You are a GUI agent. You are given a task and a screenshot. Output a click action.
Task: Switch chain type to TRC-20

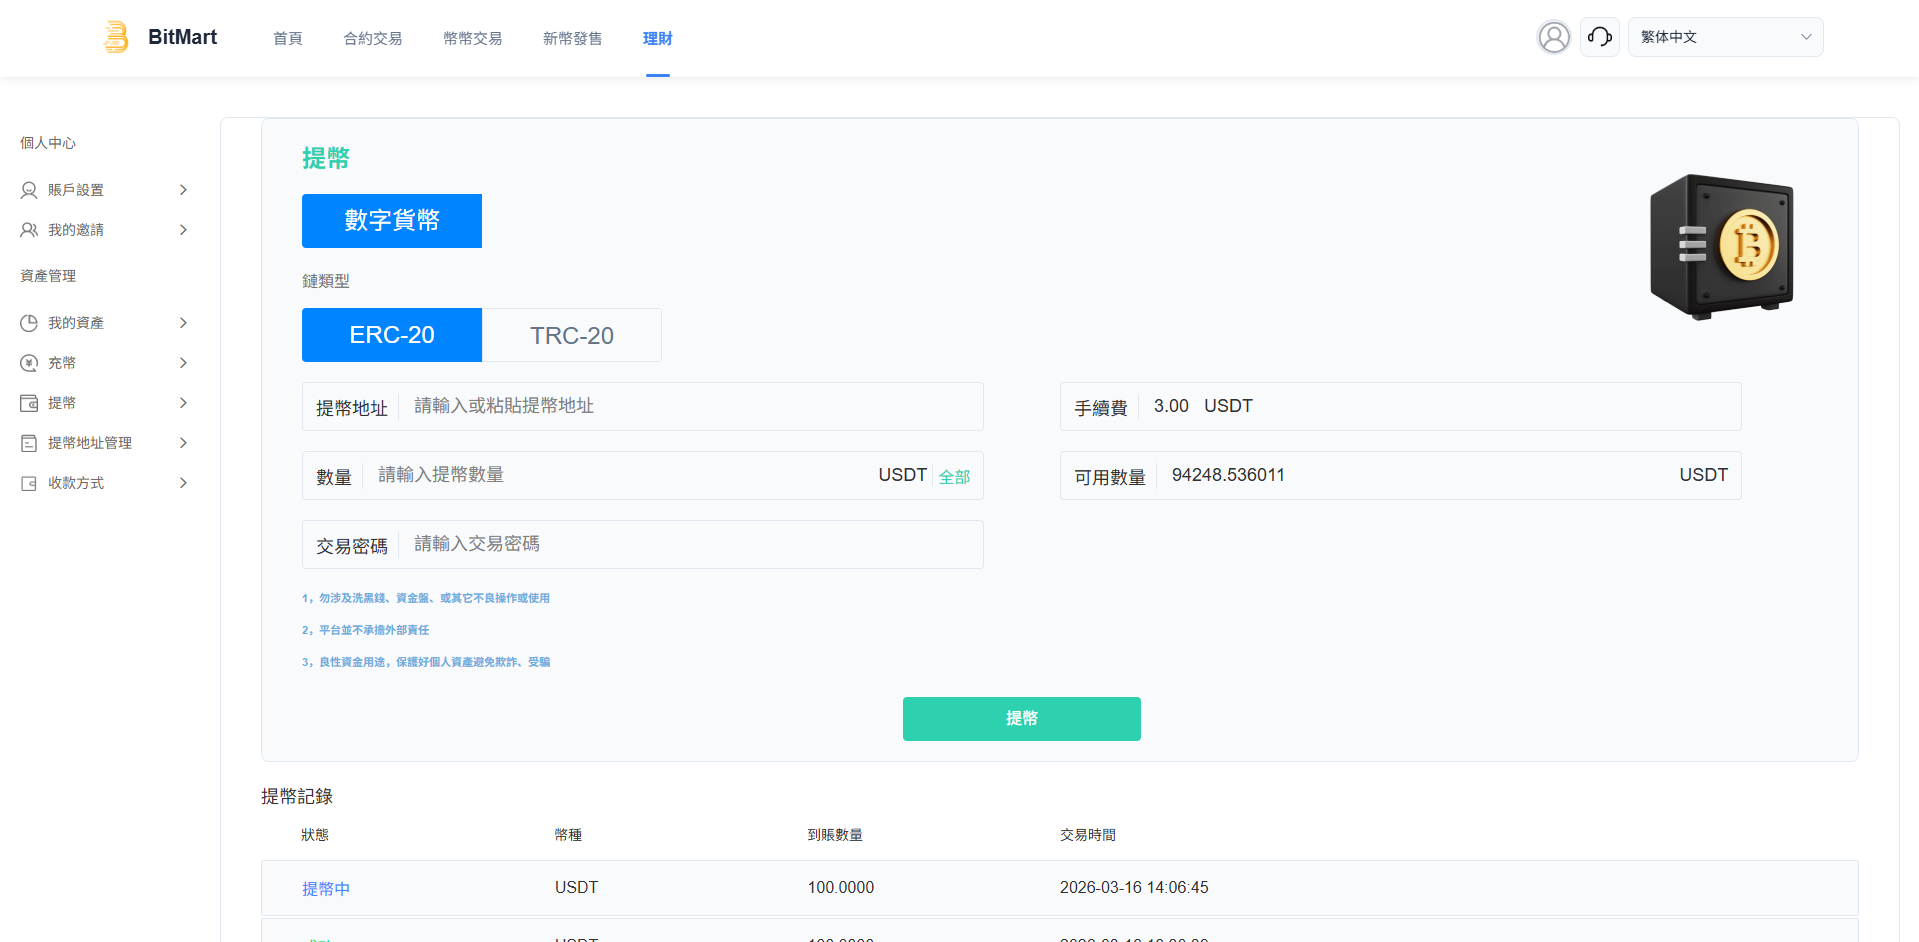point(571,335)
